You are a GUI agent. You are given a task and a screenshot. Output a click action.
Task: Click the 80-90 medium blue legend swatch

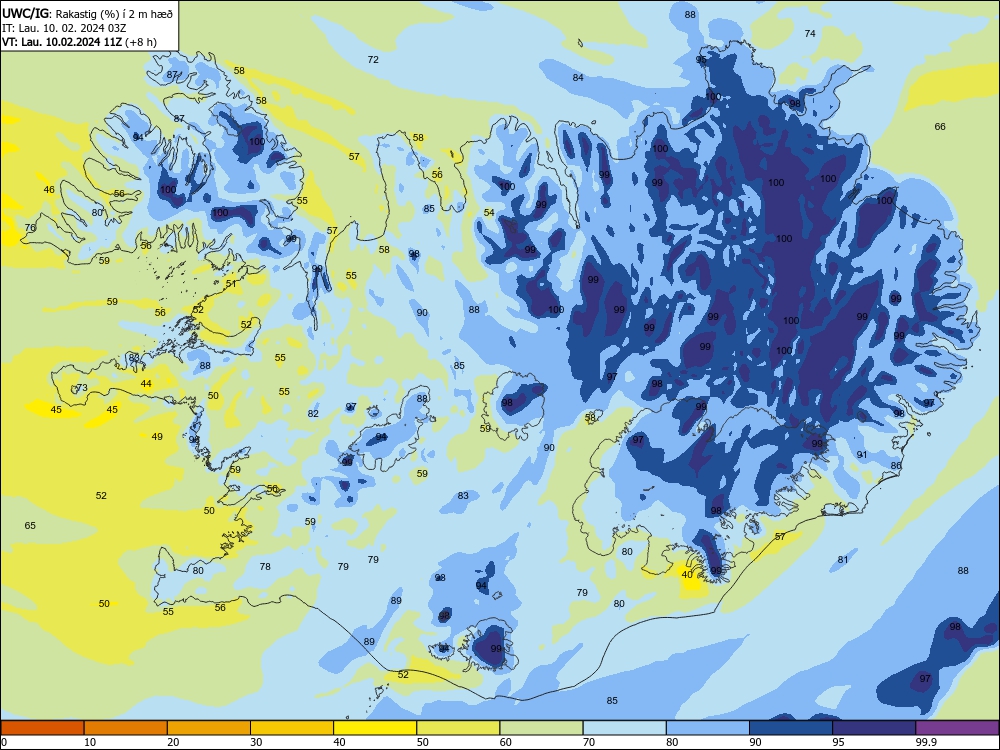(708, 728)
